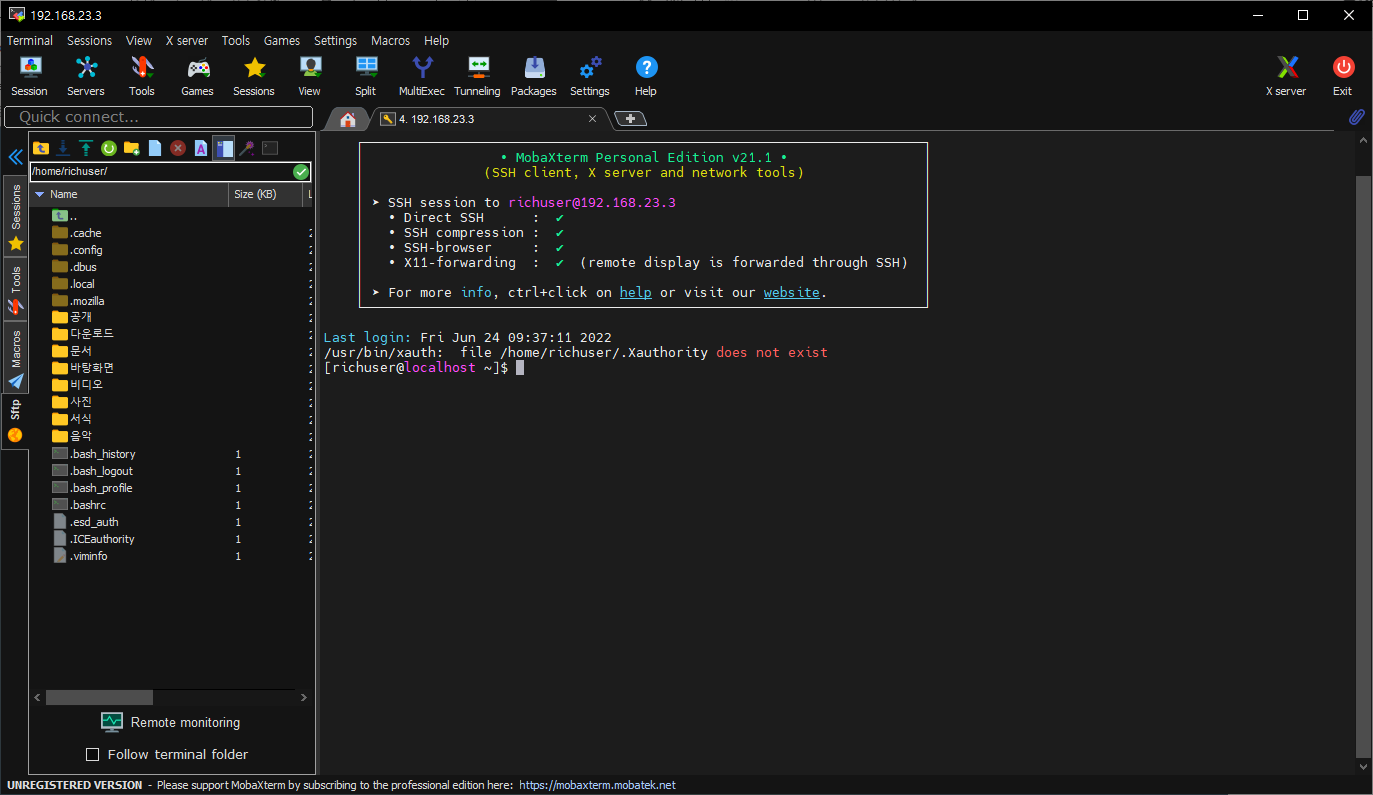
Task: Click the terminal vertical scrollbar
Action: (x=1363, y=465)
